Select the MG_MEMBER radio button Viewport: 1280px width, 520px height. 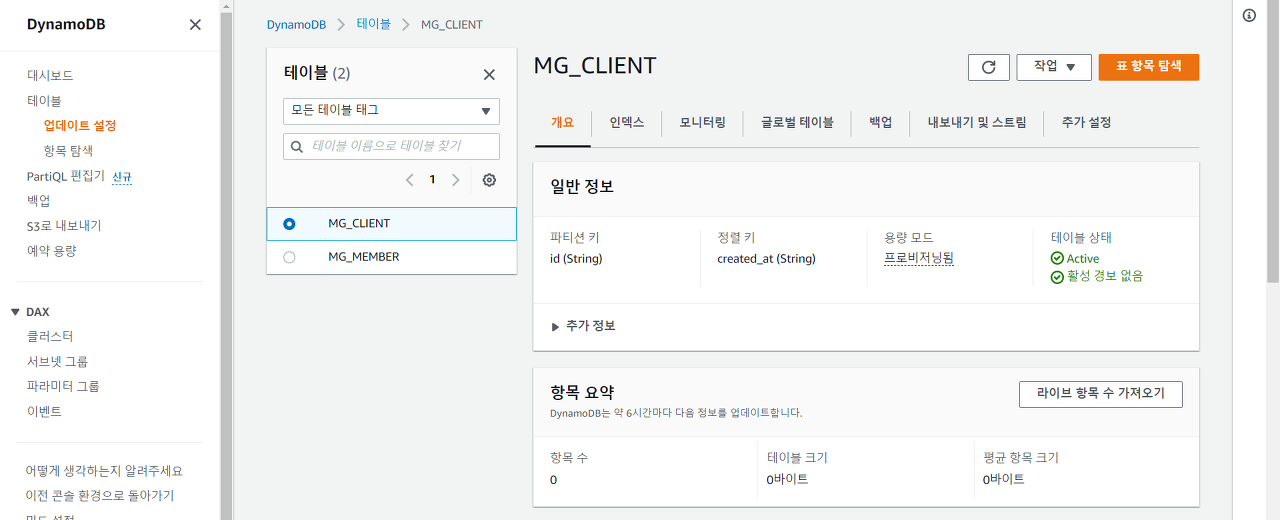click(x=290, y=257)
